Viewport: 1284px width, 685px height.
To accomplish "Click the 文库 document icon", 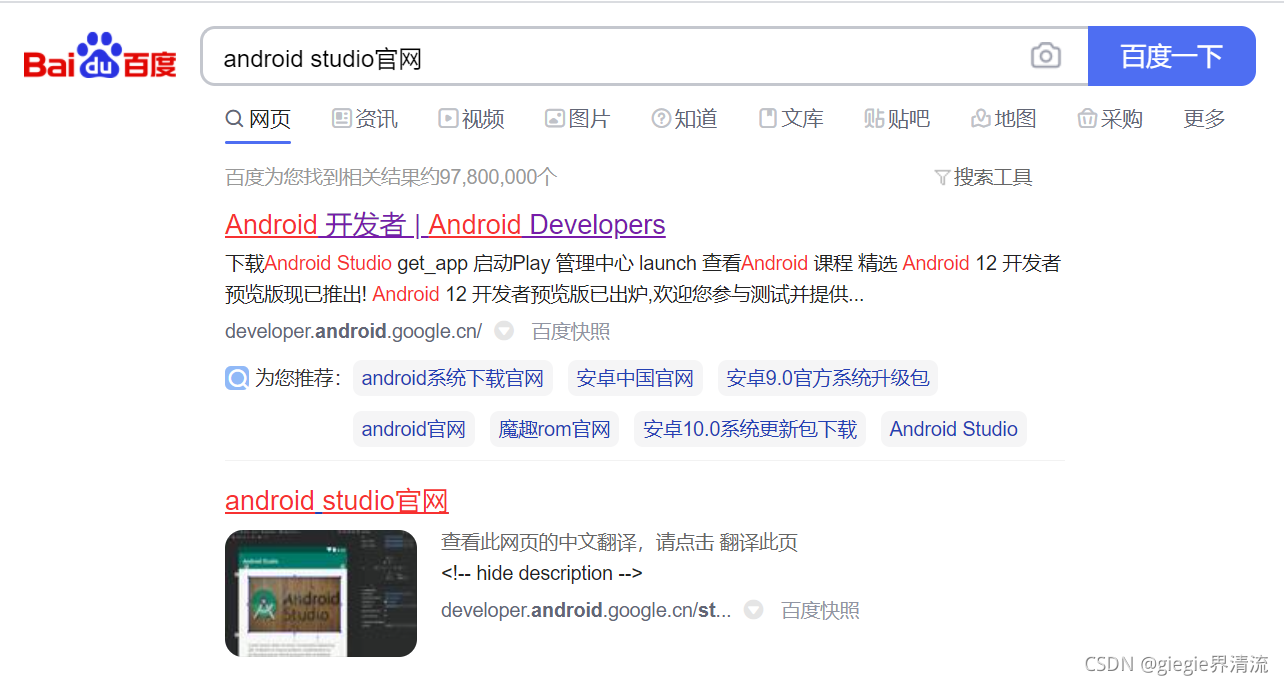I will pyautogui.click(x=768, y=119).
